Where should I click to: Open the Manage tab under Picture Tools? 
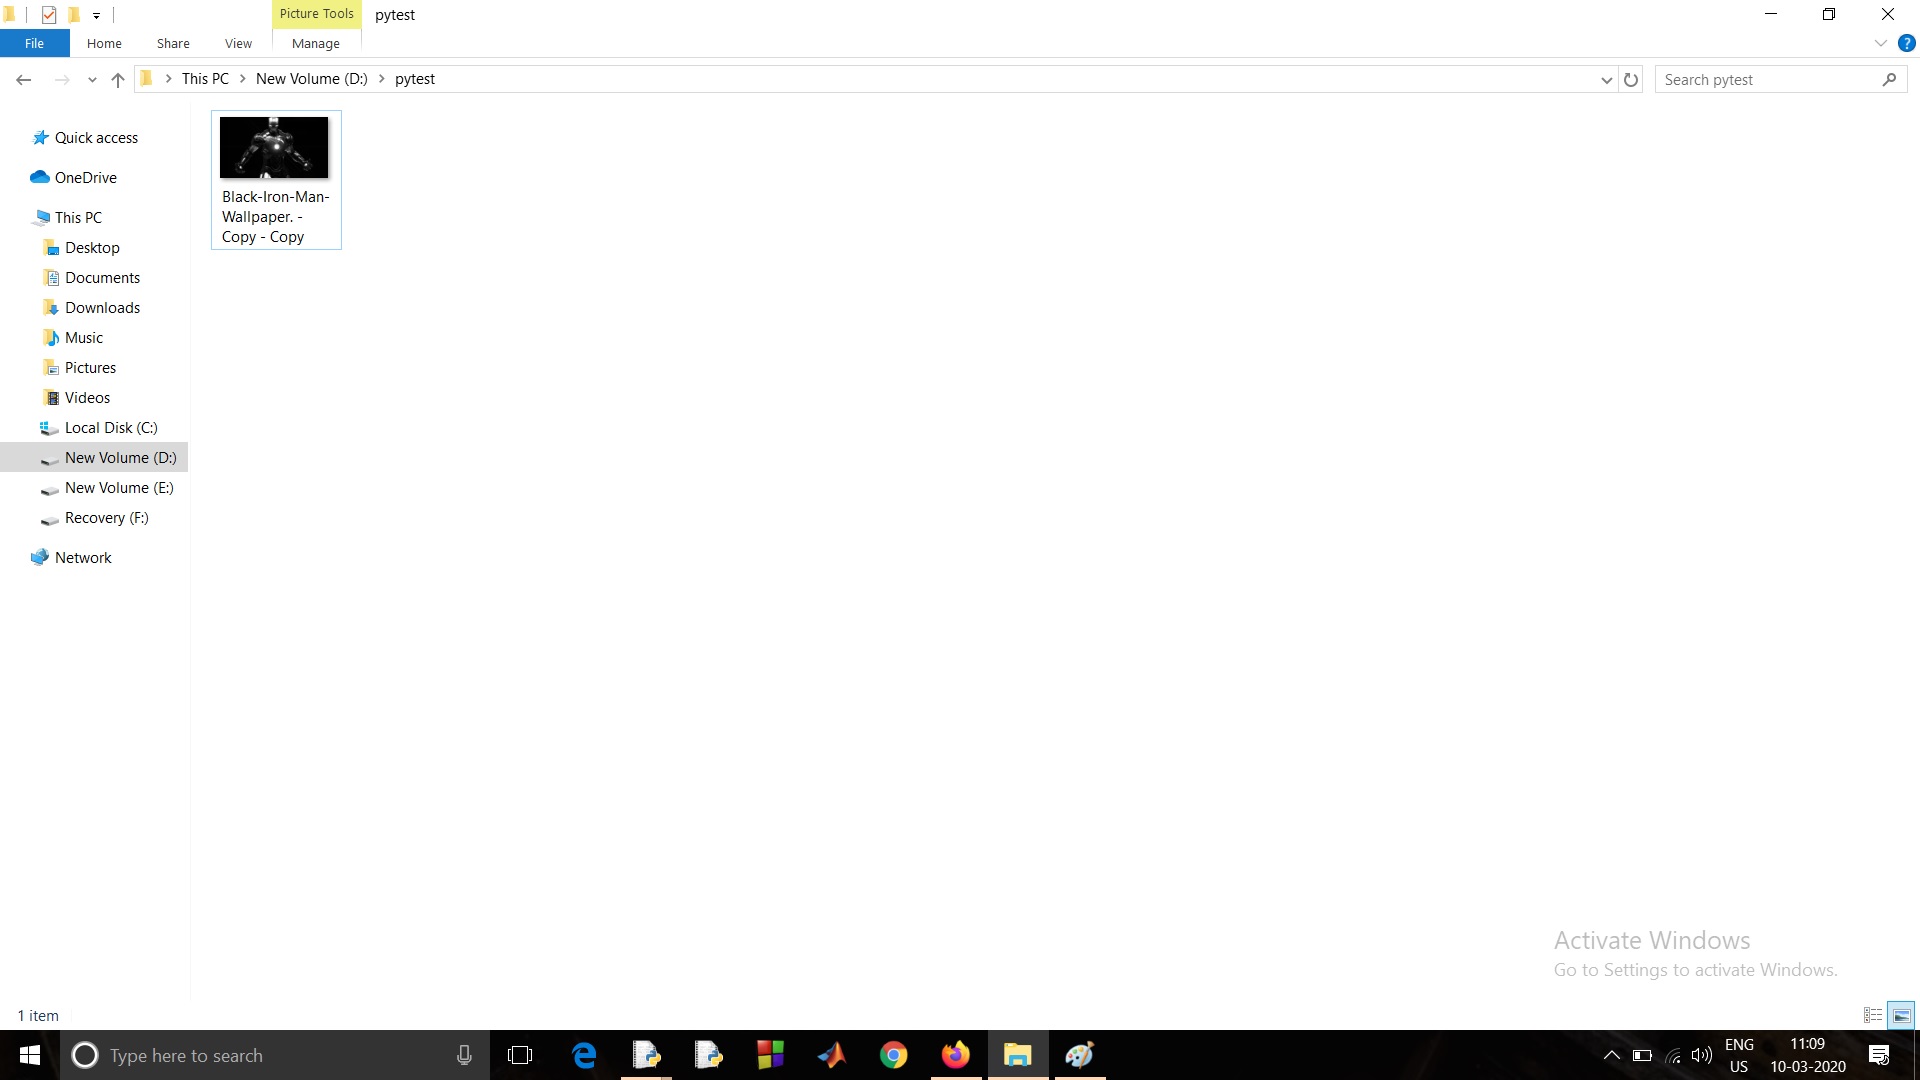pos(316,43)
